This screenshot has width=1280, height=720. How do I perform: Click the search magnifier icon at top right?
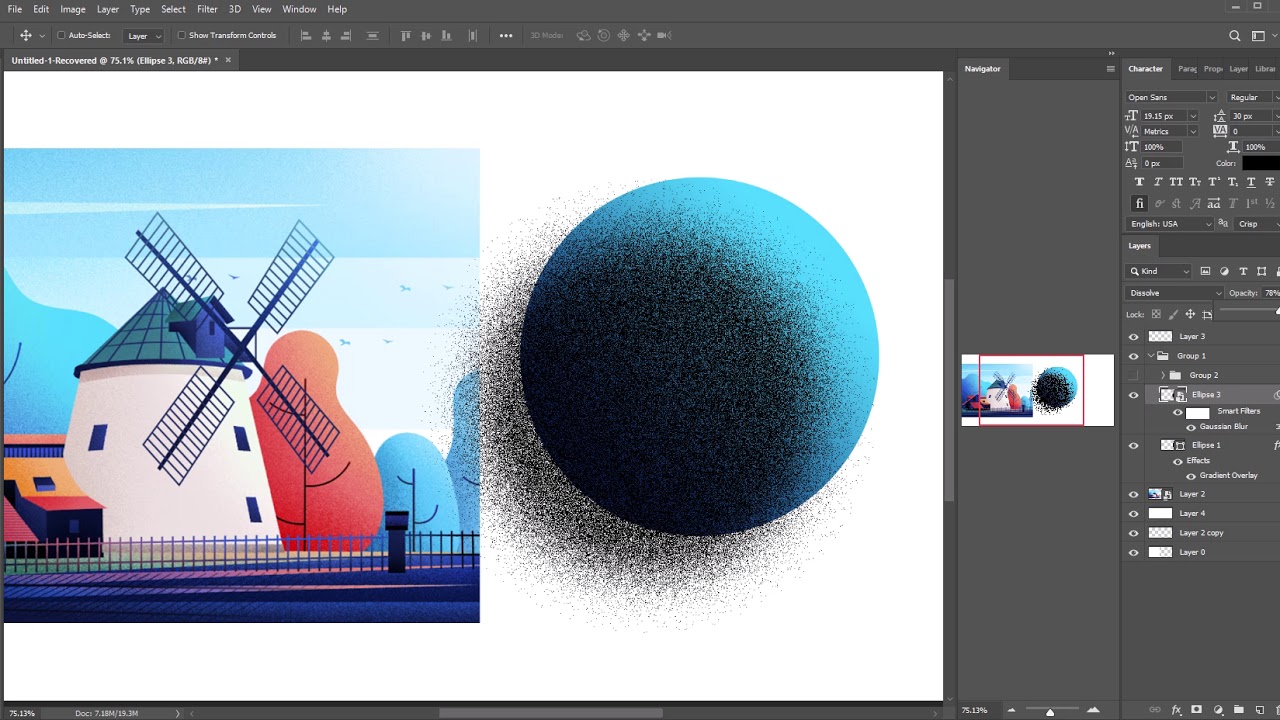(x=1235, y=35)
